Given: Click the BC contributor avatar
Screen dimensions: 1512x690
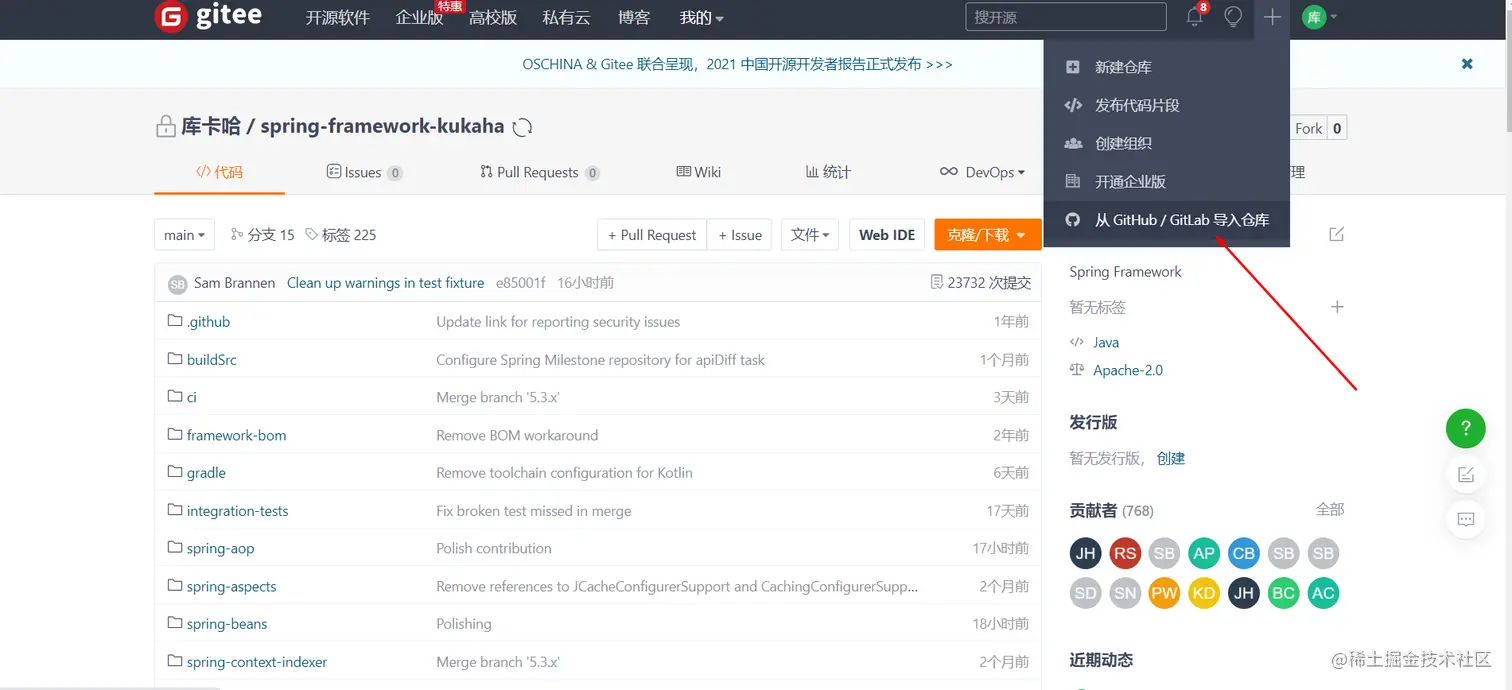Looking at the screenshot, I should pos(1284,593).
